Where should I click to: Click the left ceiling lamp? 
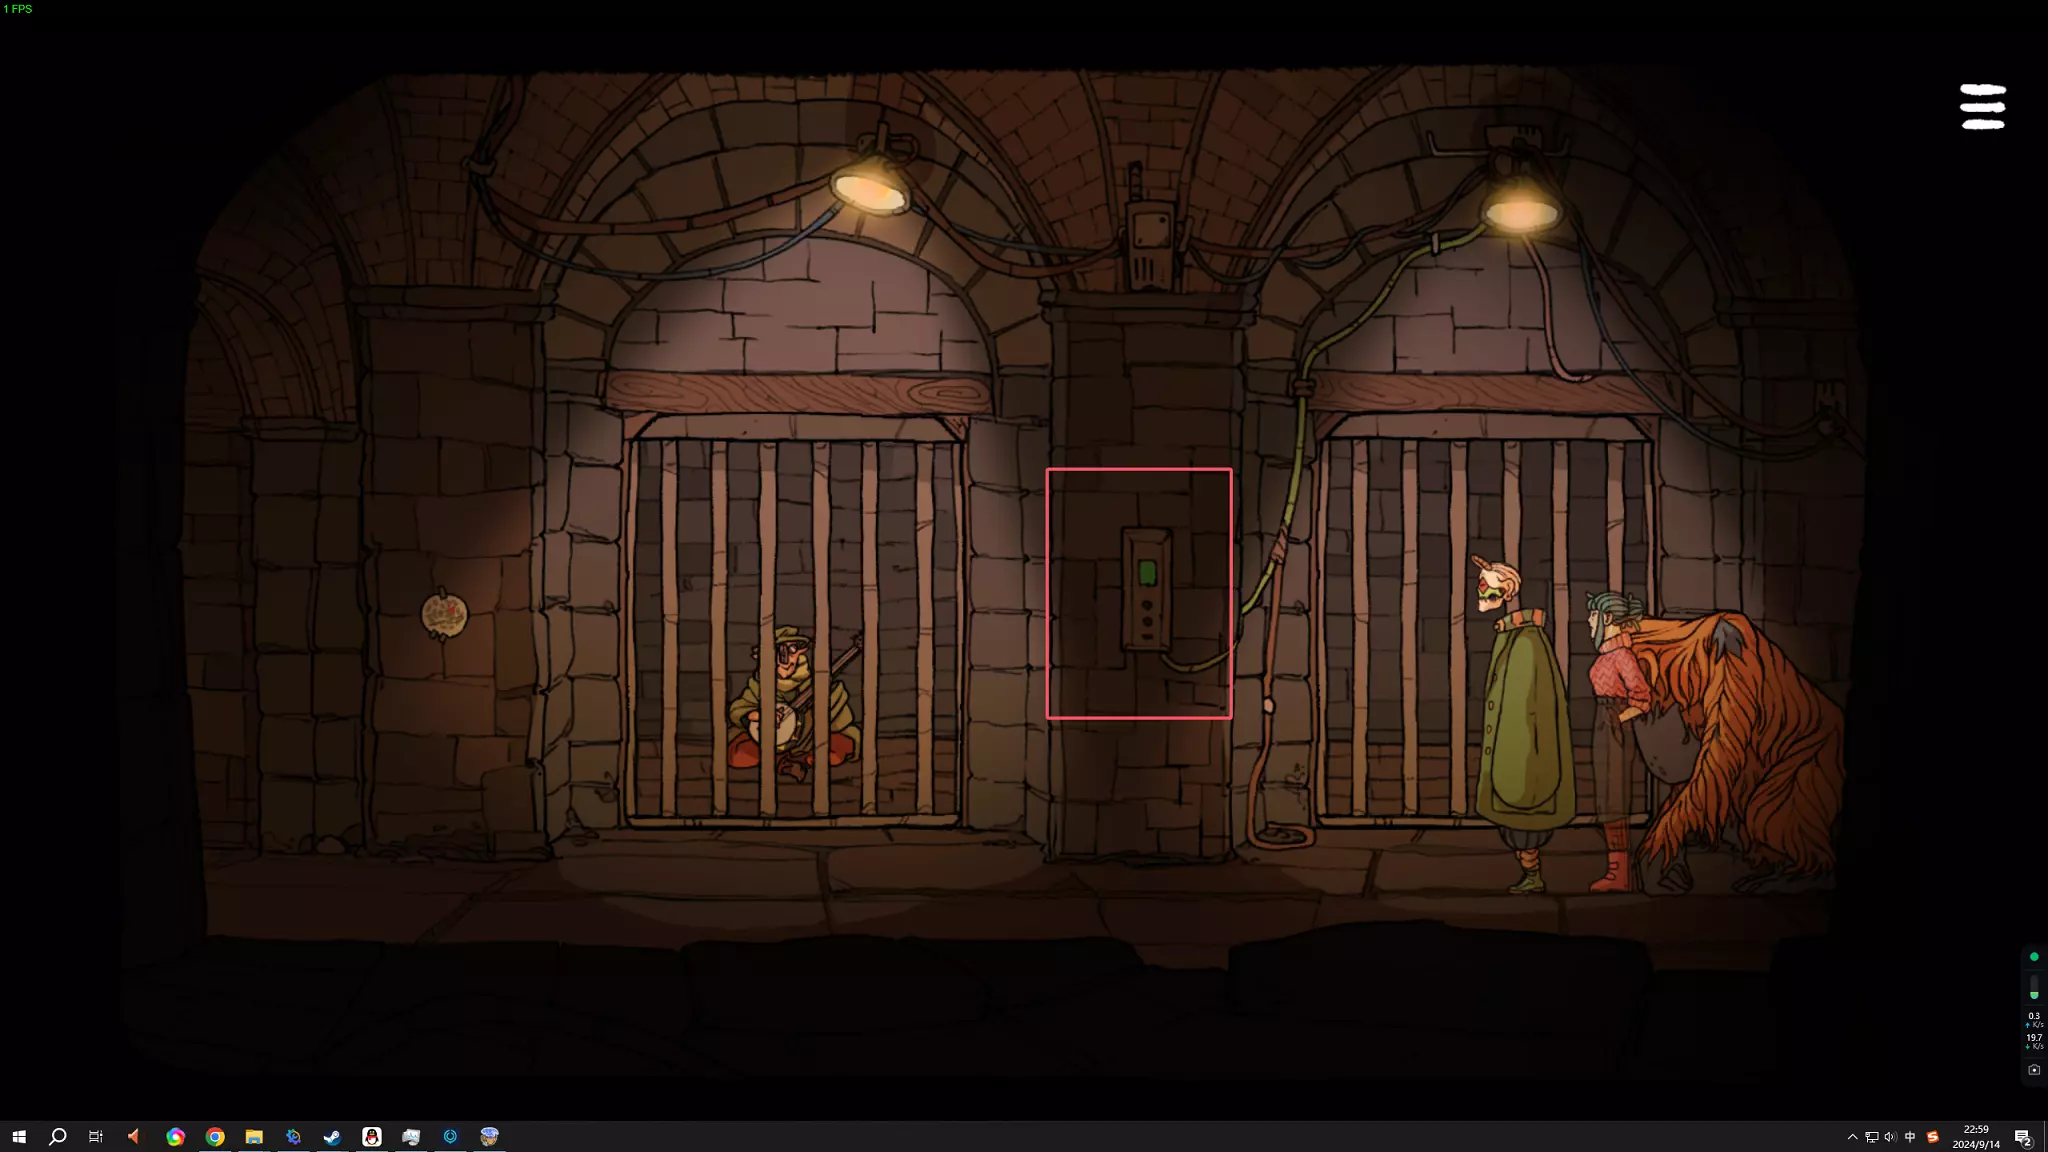[x=870, y=187]
